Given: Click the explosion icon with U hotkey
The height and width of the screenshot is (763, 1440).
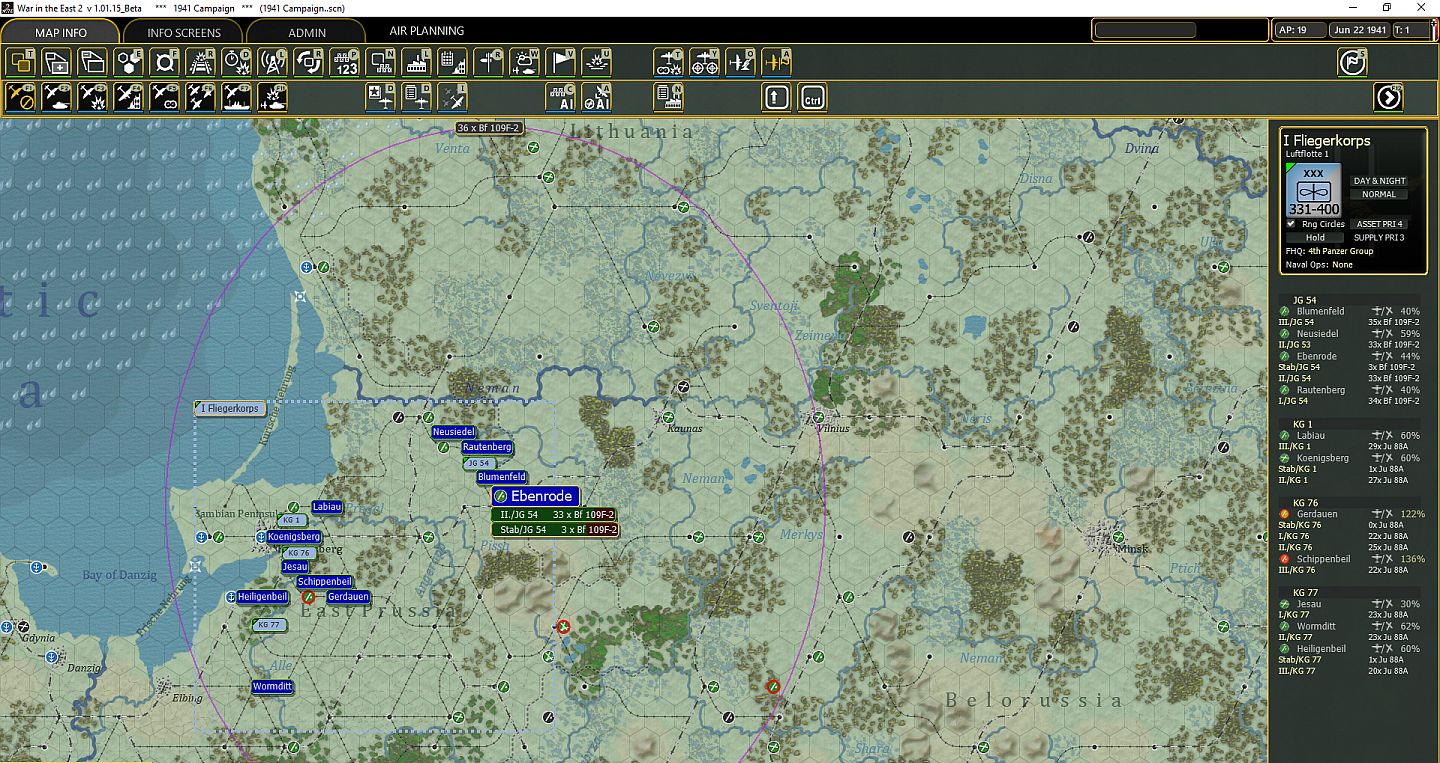Looking at the screenshot, I should pyautogui.click(x=597, y=62).
